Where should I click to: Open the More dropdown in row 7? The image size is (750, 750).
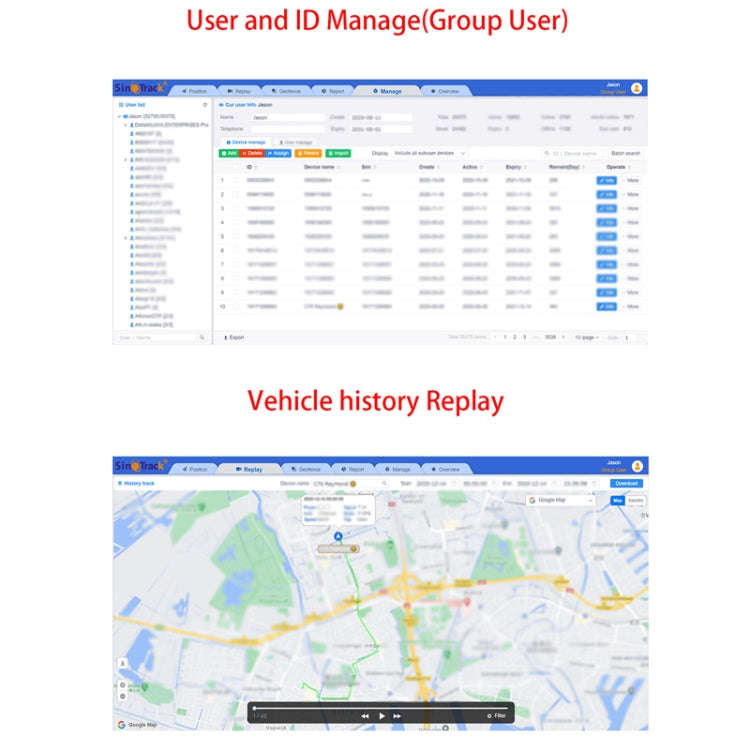(631, 264)
